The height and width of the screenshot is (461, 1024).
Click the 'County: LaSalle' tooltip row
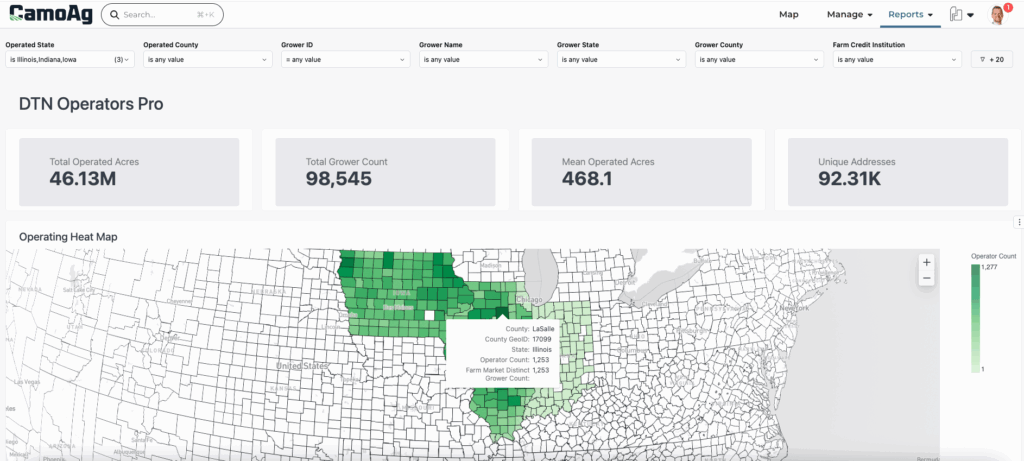pos(530,328)
